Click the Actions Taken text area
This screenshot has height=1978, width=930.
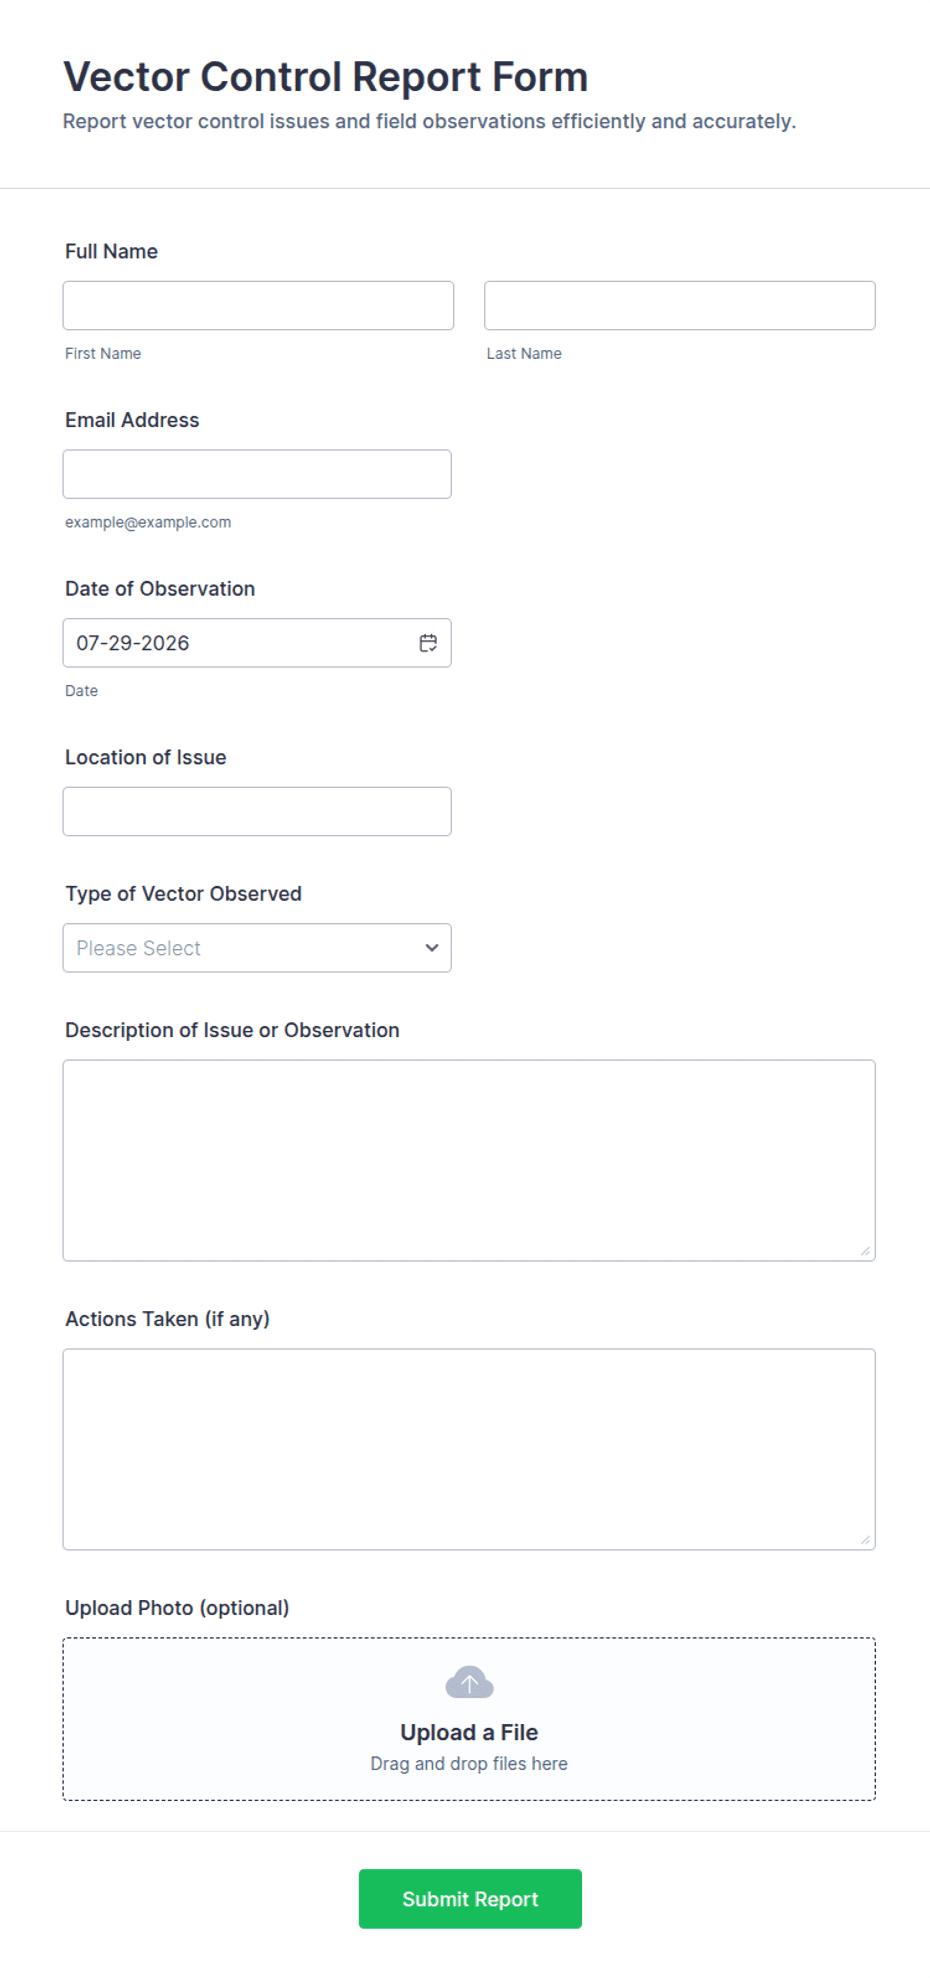click(x=469, y=1449)
